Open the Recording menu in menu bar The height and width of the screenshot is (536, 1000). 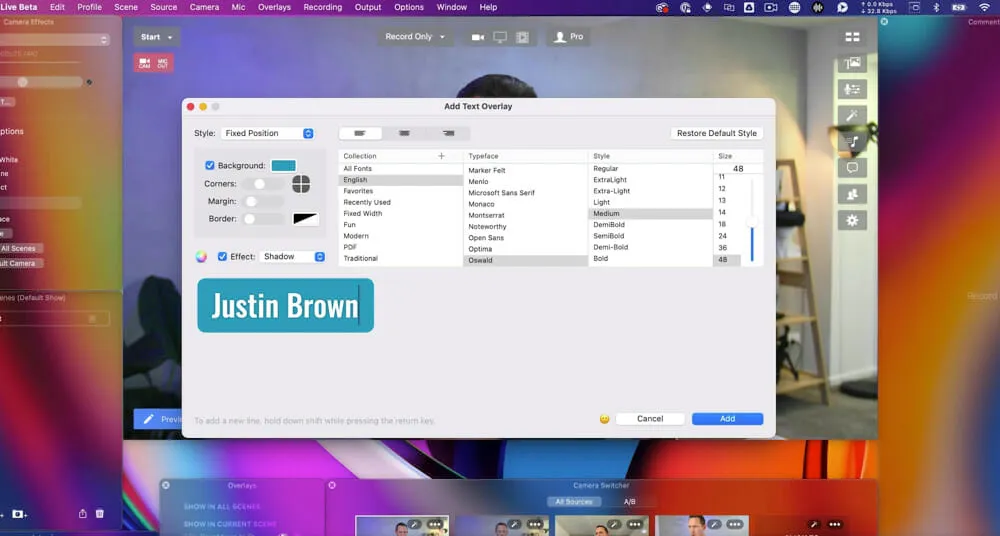322,7
